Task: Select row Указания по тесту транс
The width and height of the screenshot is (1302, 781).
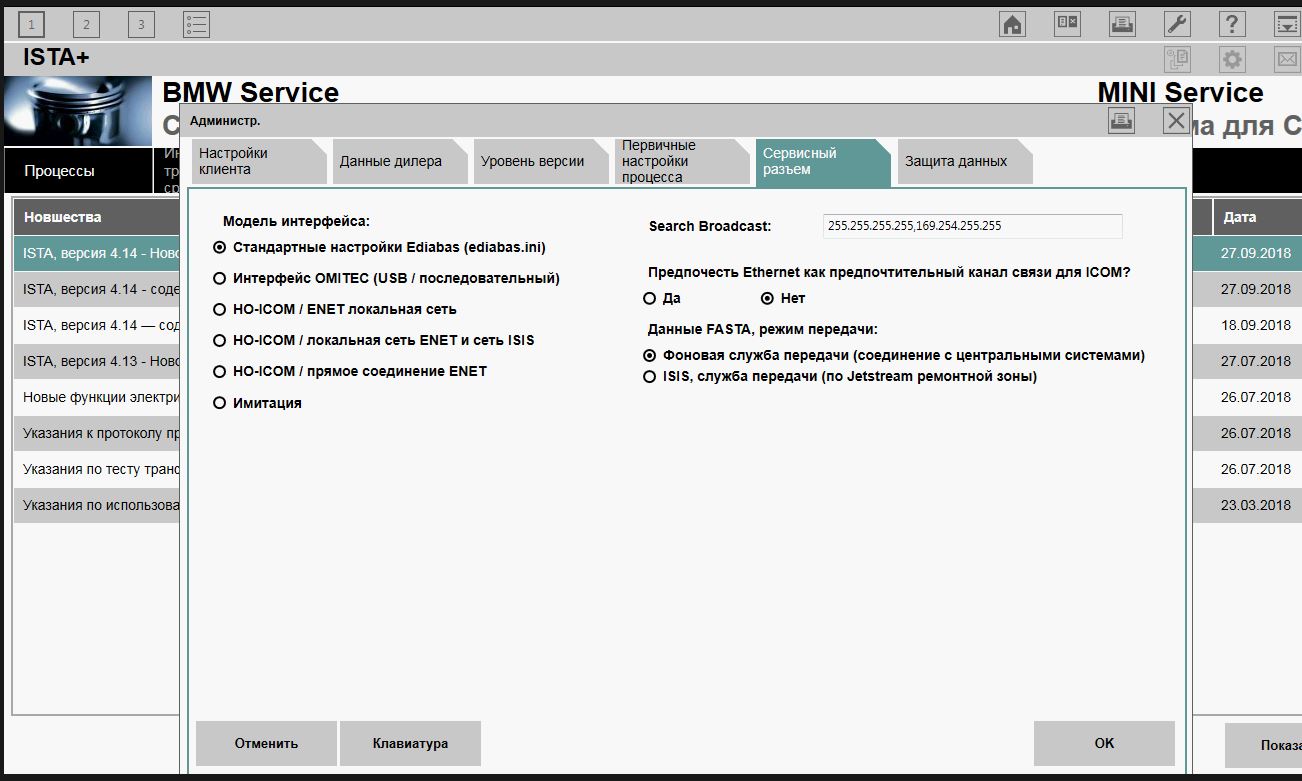Action: [x=97, y=469]
